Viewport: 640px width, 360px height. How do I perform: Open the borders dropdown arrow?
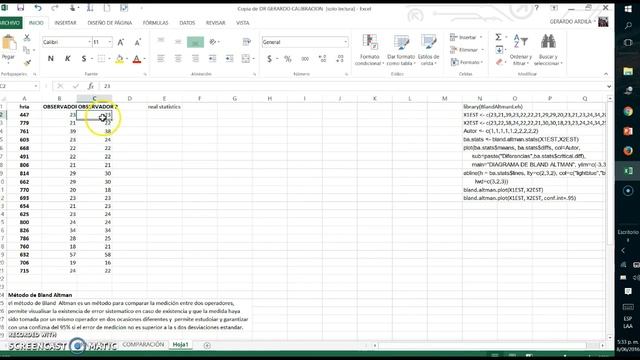click(x=109, y=59)
